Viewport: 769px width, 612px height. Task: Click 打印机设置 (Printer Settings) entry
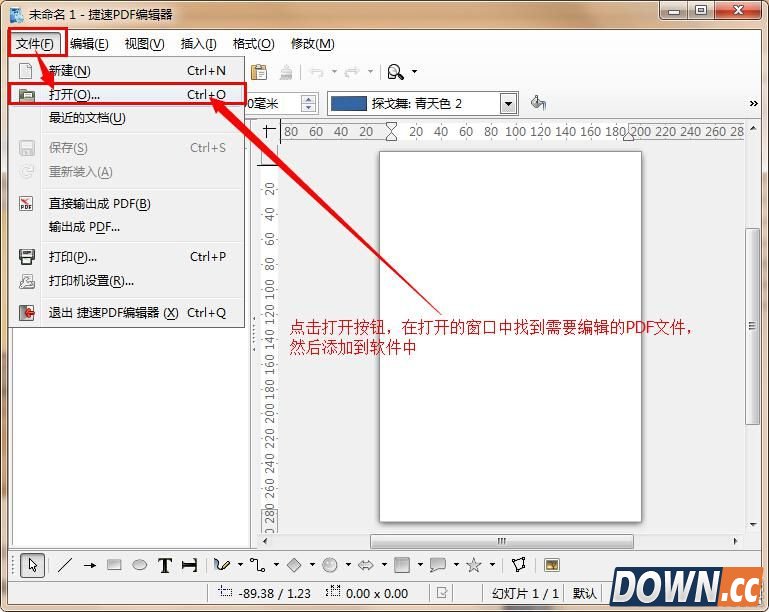(x=91, y=281)
